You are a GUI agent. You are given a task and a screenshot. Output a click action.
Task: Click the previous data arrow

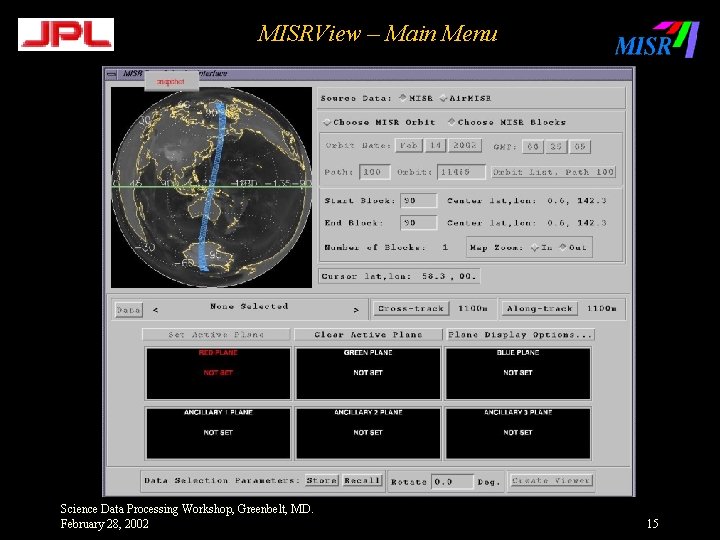pos(155,310)
